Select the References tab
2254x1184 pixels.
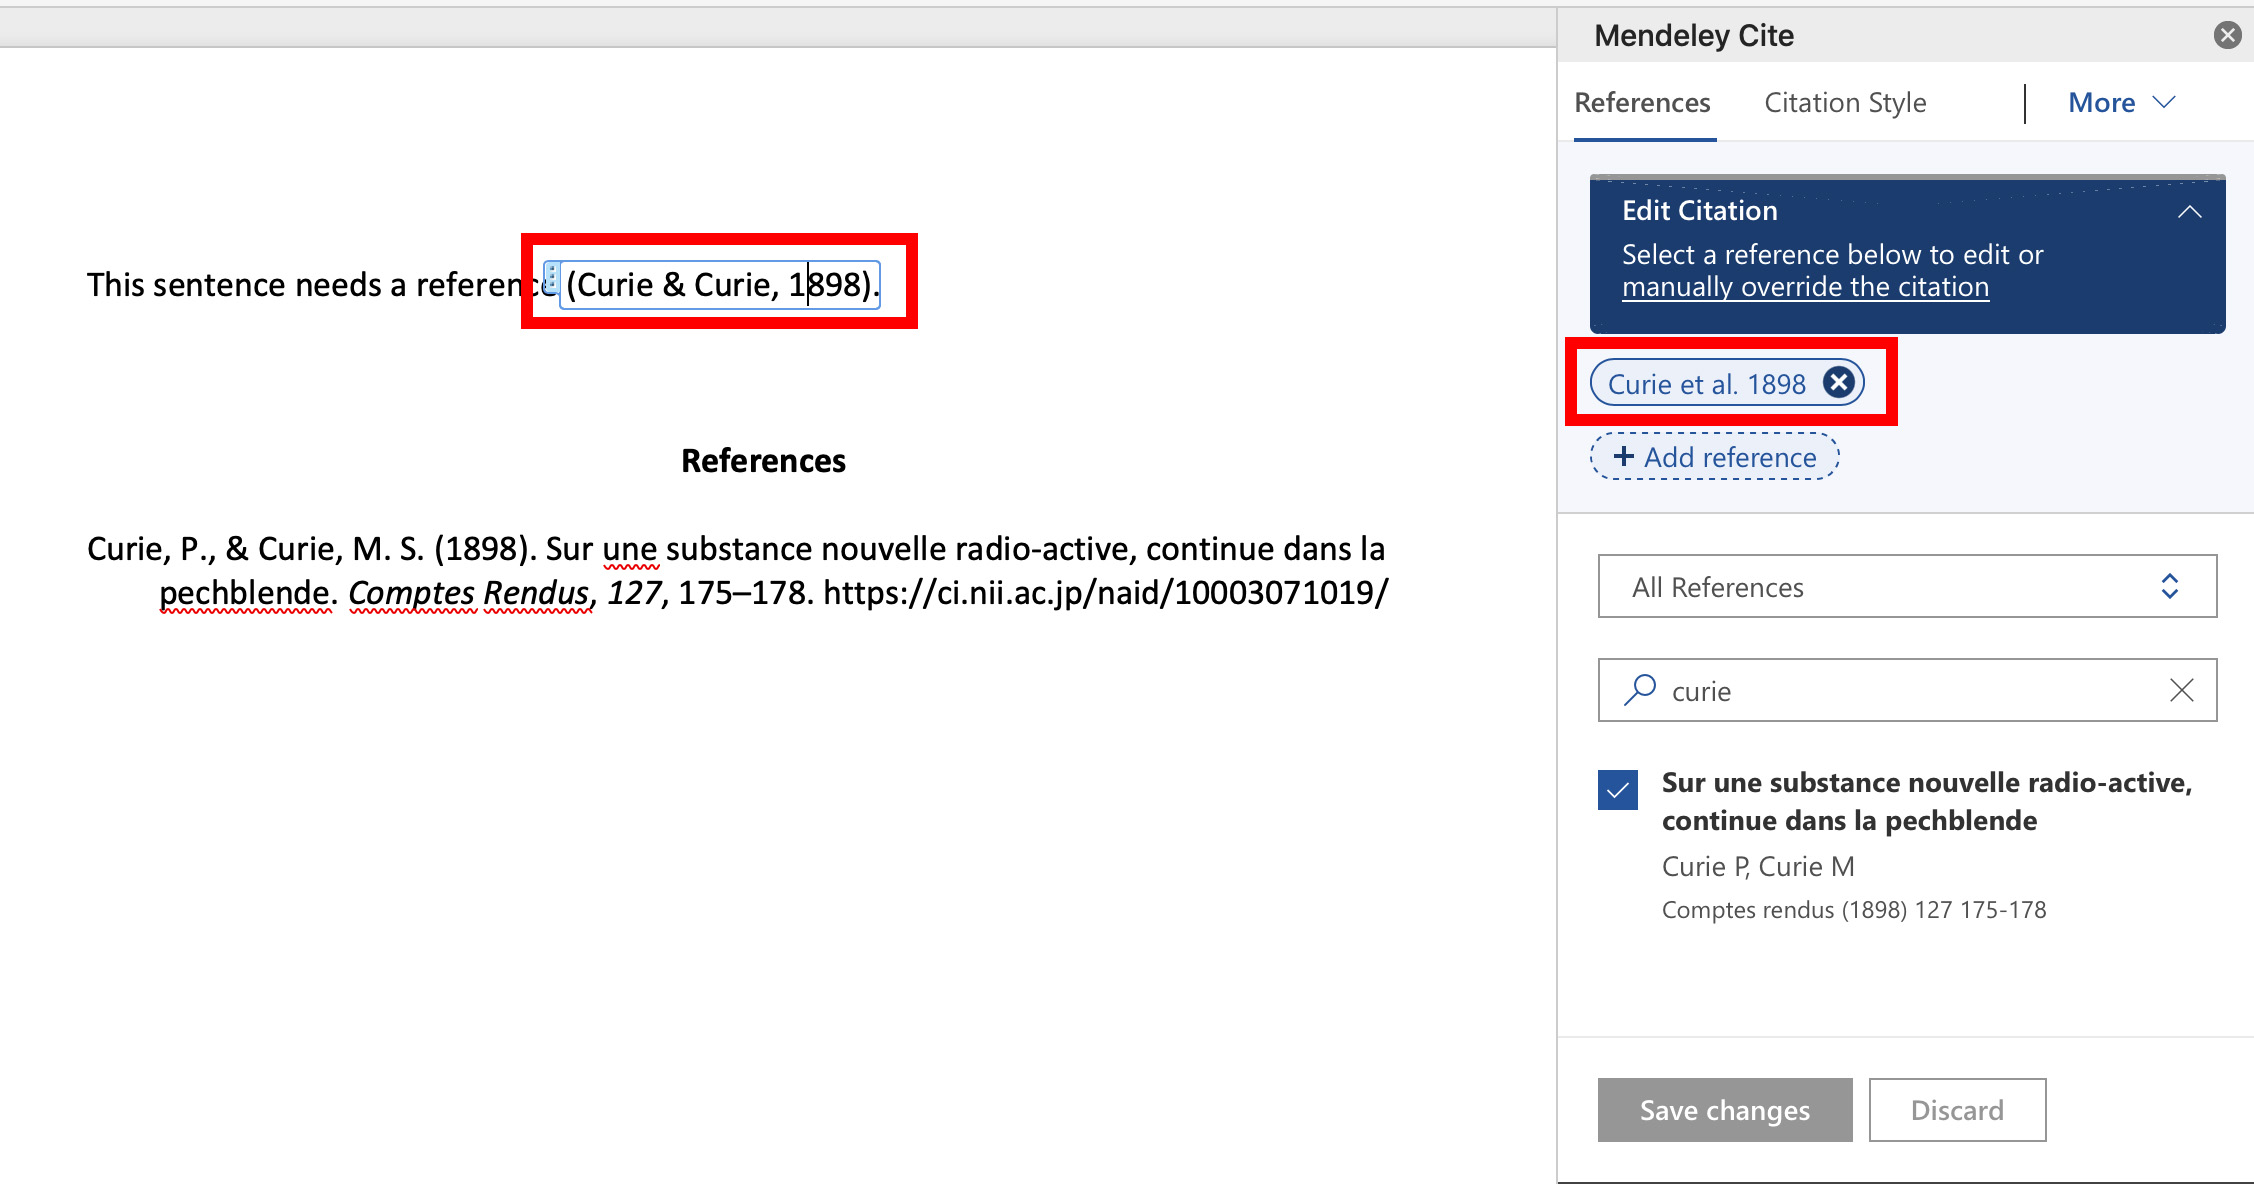point(1642,102)
